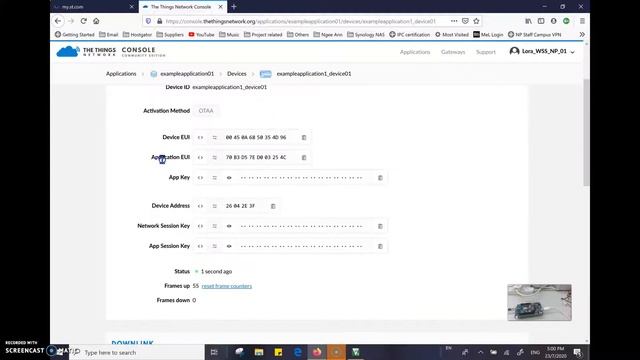Open the YouTube bookmark
This screenshot has height=360, width=640.
pyautogui.click(x=201, y=35)
